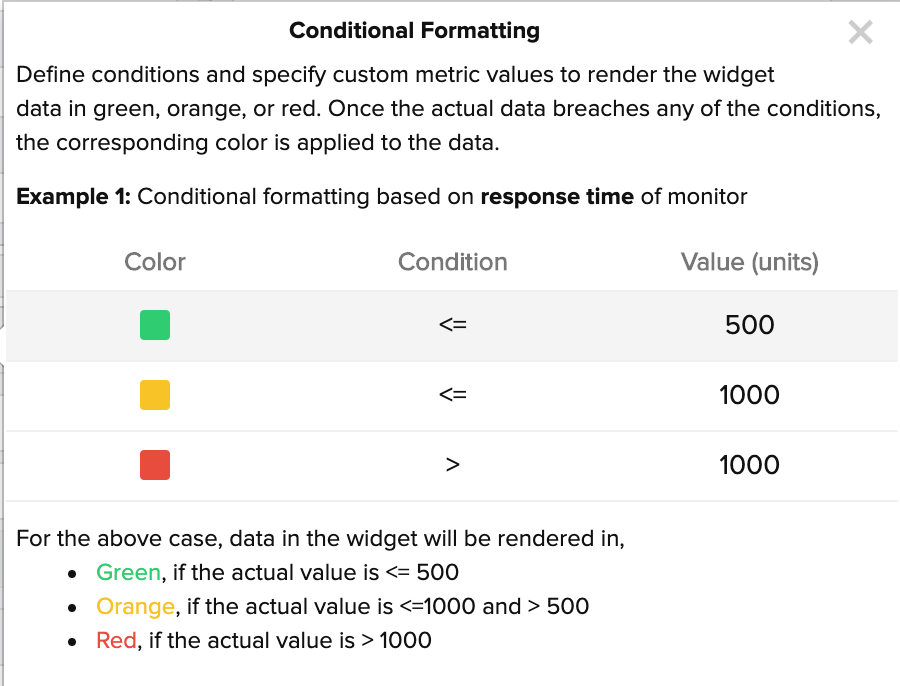Click the red-colored word Red in bullet list

(x=116, y=640)
